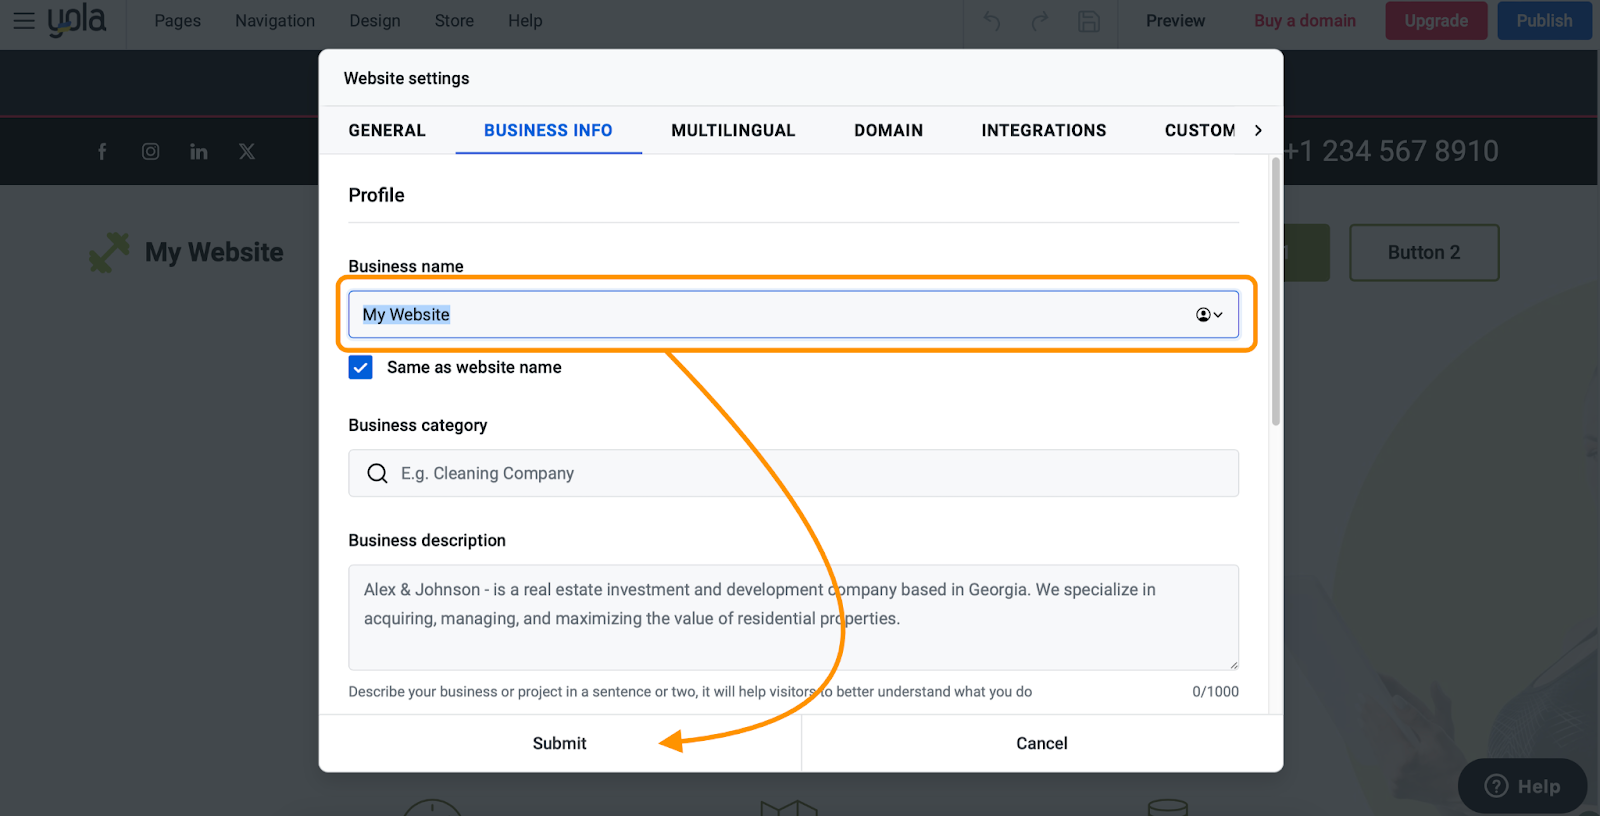Click the redo arrow icon

point(1040,21)
